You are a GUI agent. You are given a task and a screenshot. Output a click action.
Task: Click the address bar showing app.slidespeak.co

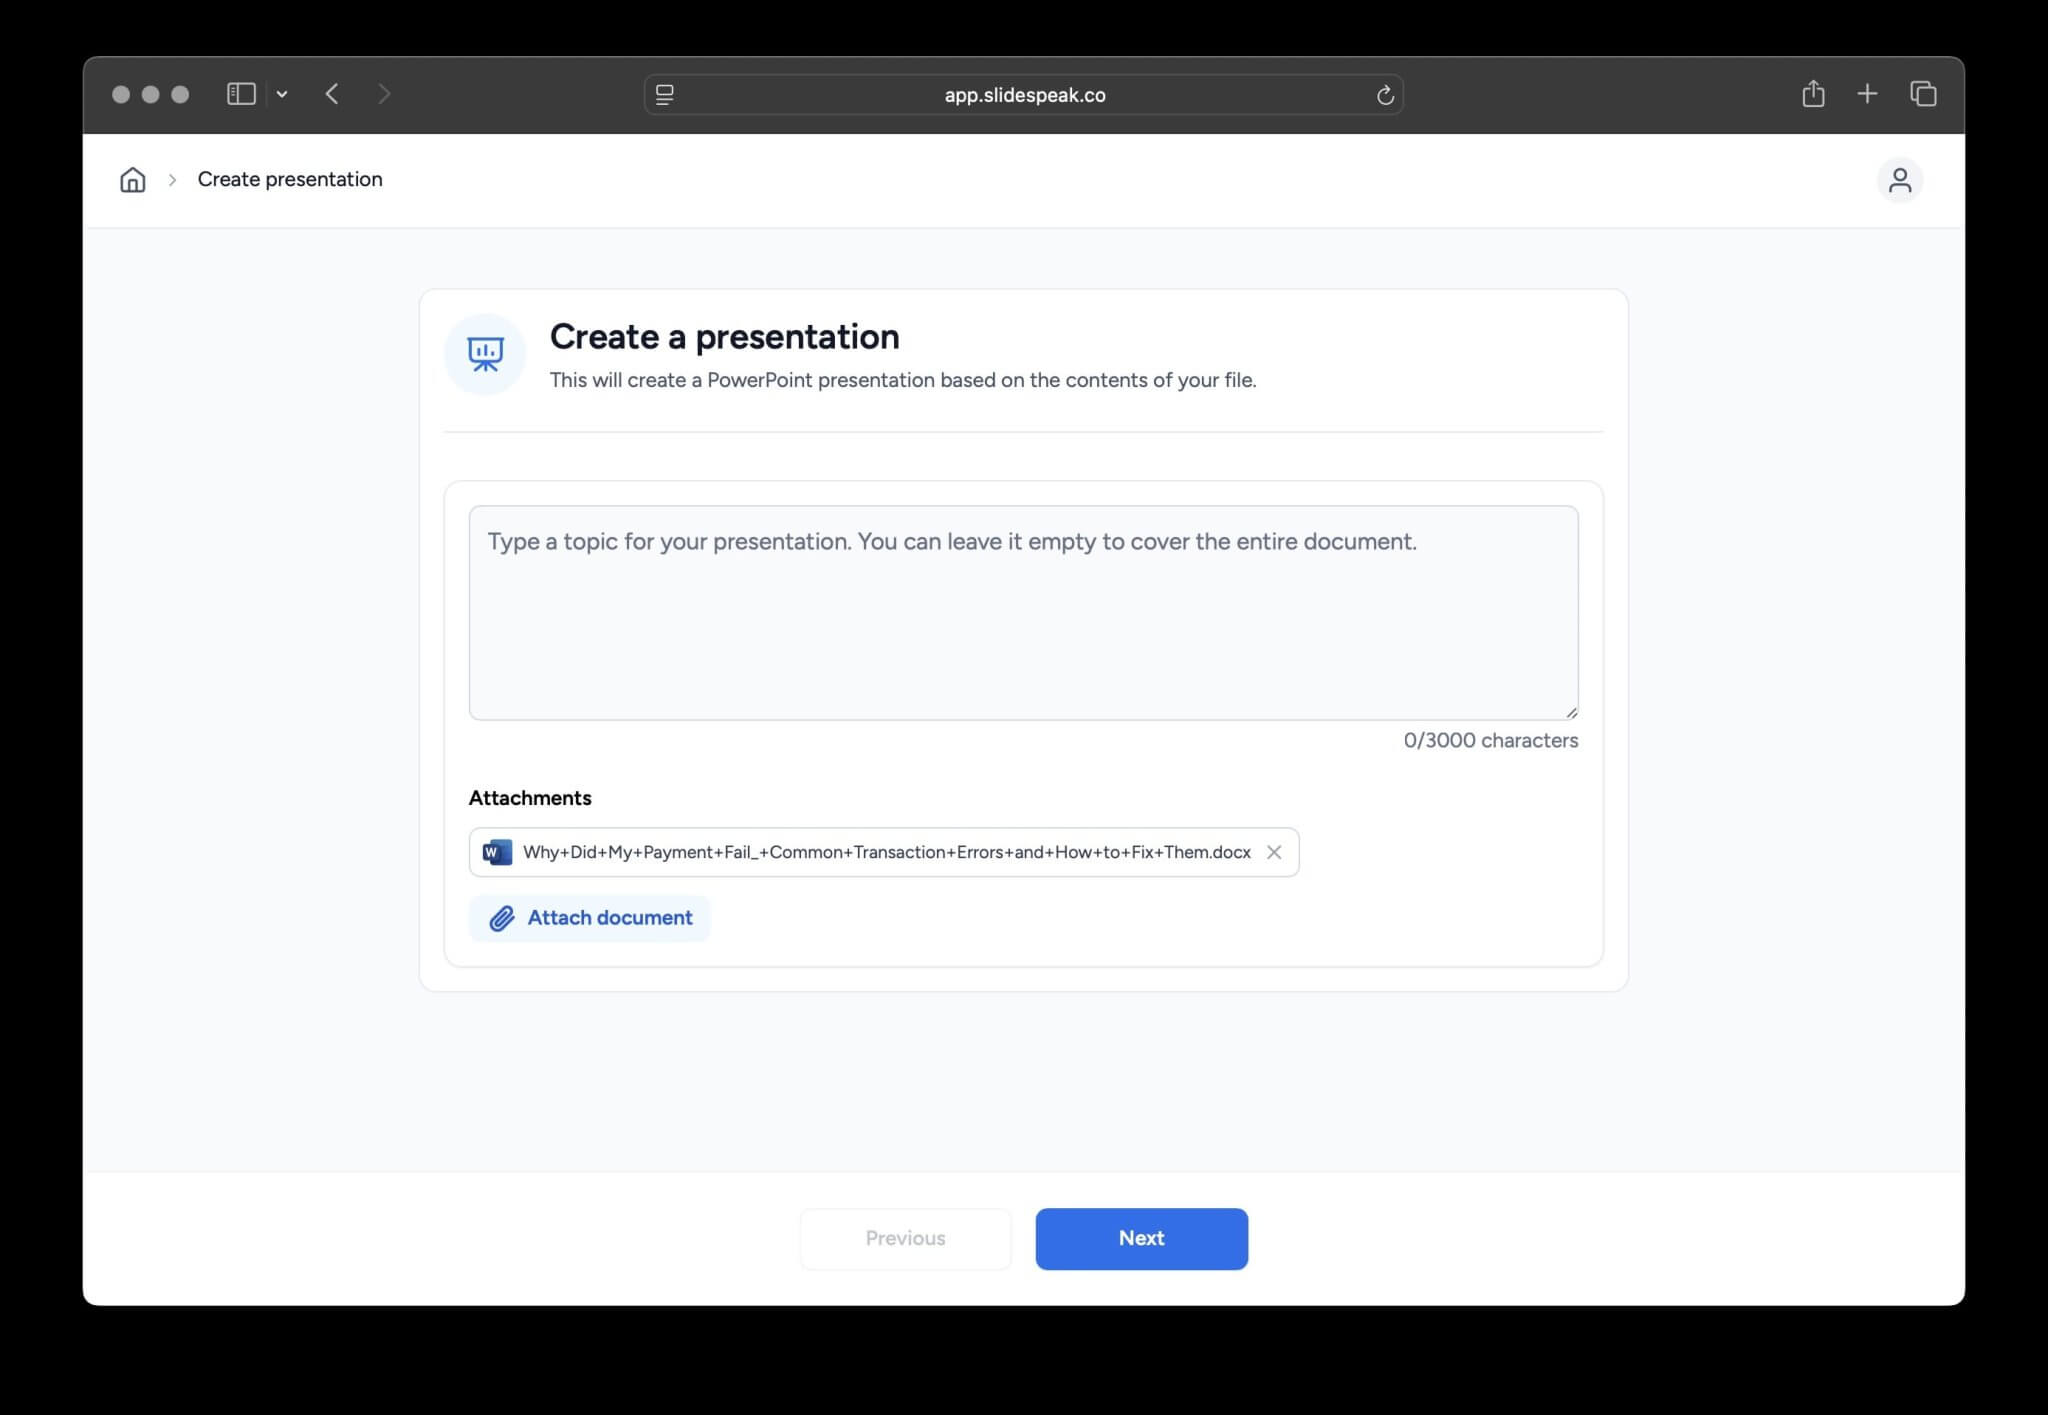(1024, 94)
